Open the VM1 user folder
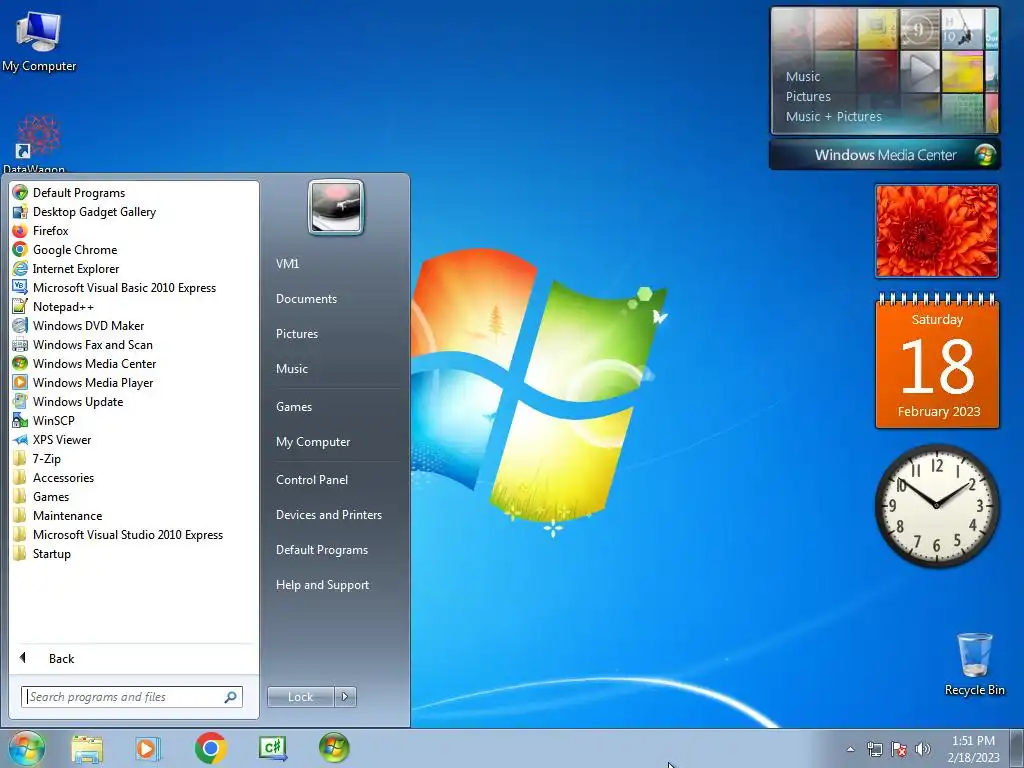 point(287,264)
